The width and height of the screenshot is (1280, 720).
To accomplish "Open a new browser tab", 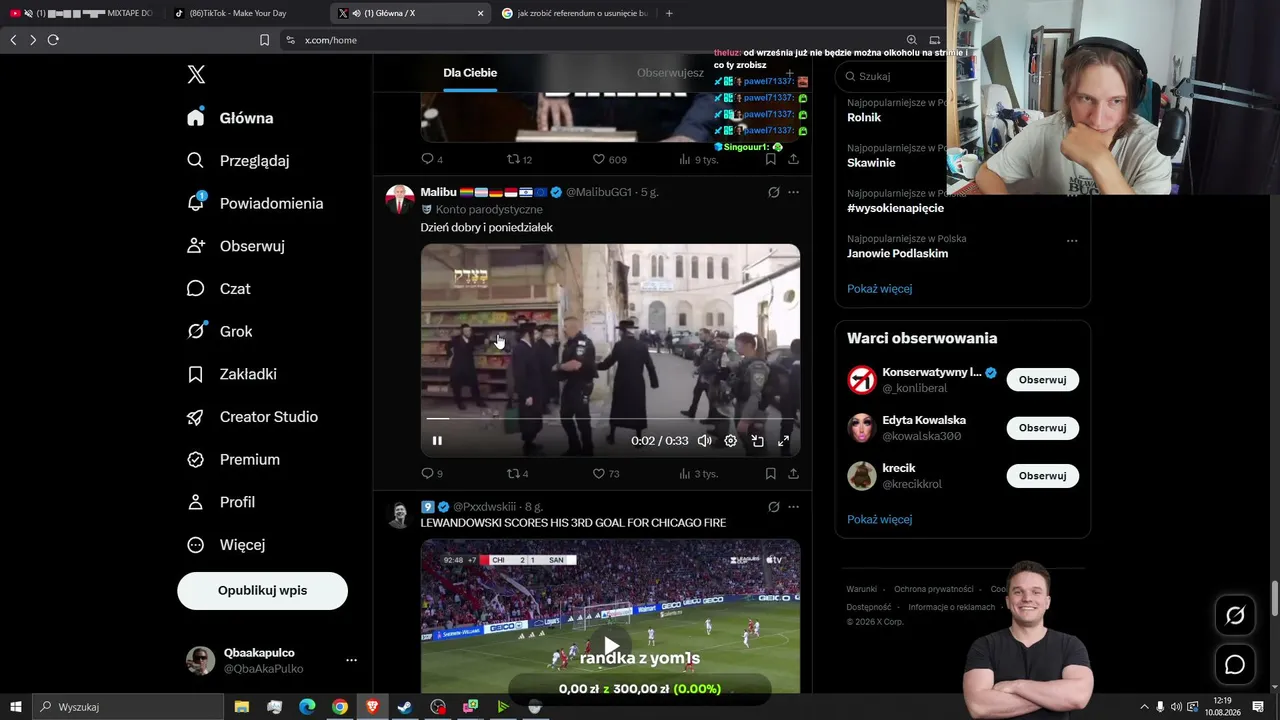I will (x=669, y=13).
